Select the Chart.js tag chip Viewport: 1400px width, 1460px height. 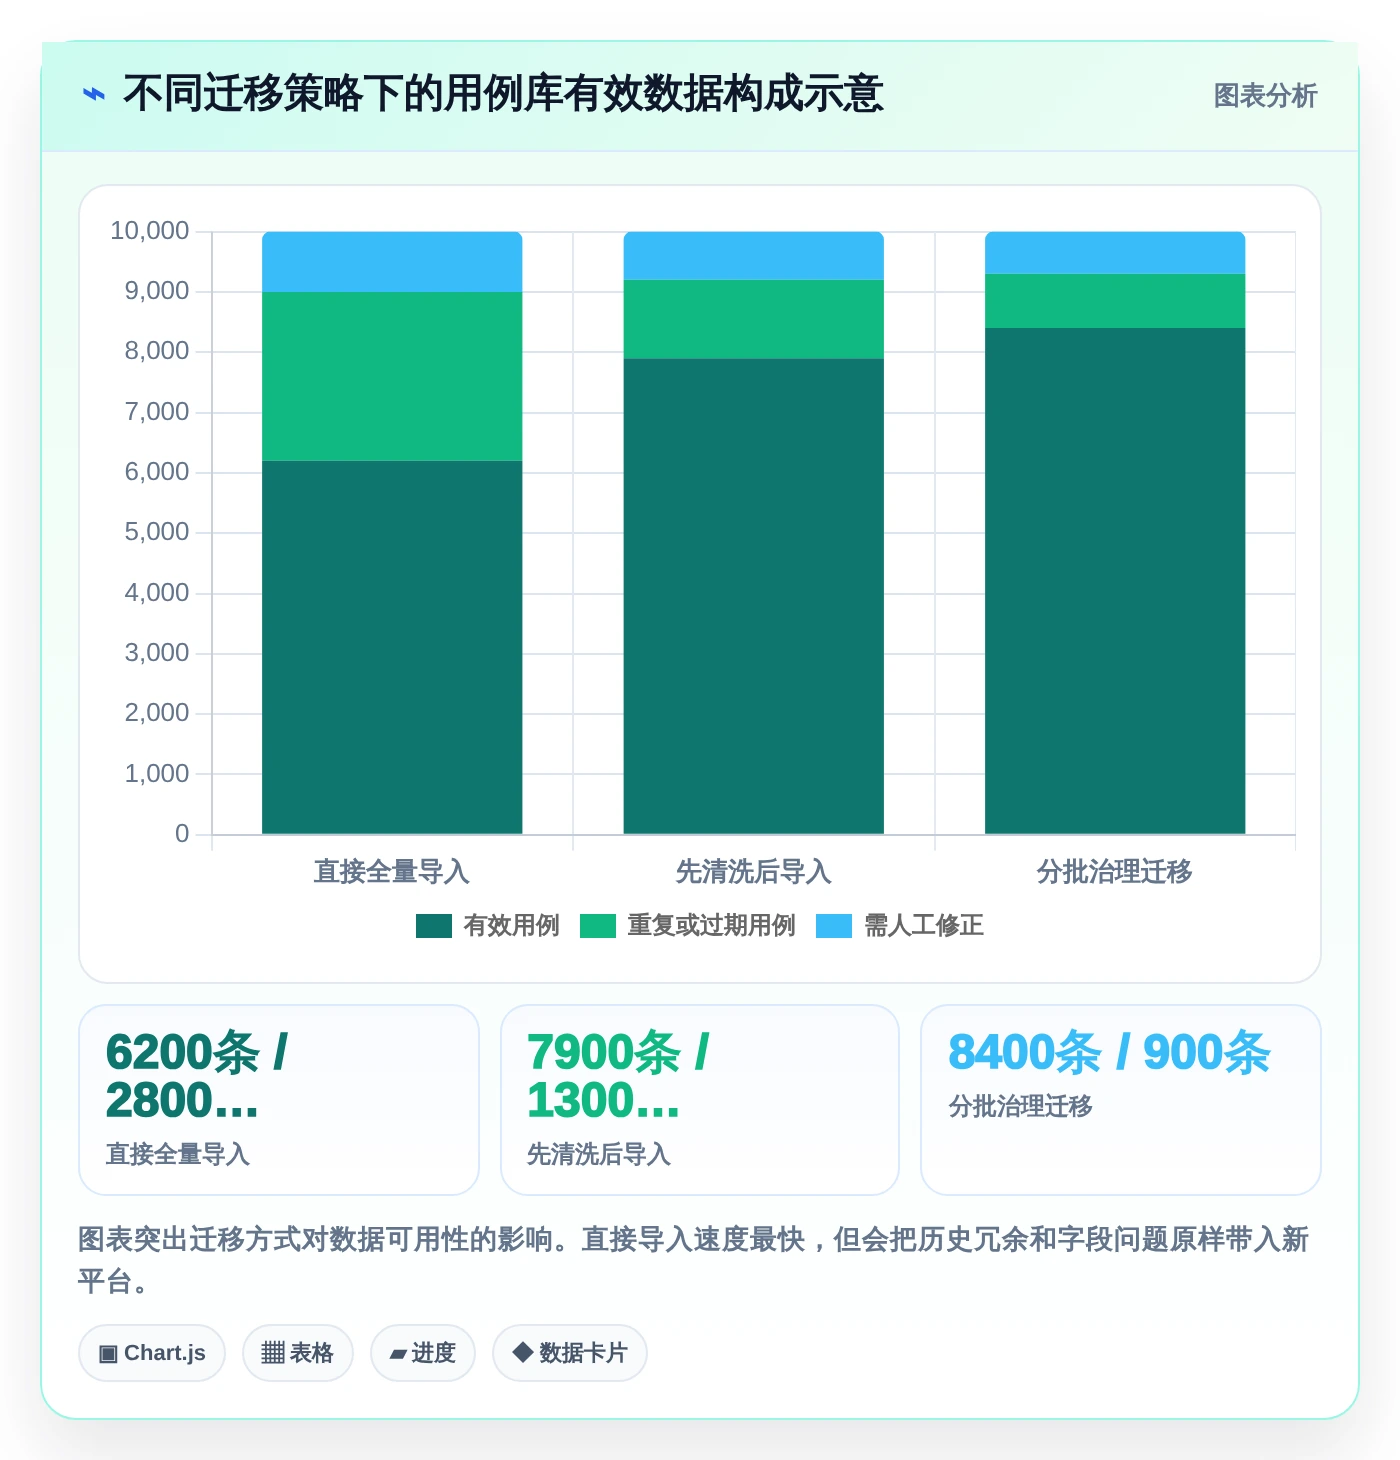point(152,1353)
